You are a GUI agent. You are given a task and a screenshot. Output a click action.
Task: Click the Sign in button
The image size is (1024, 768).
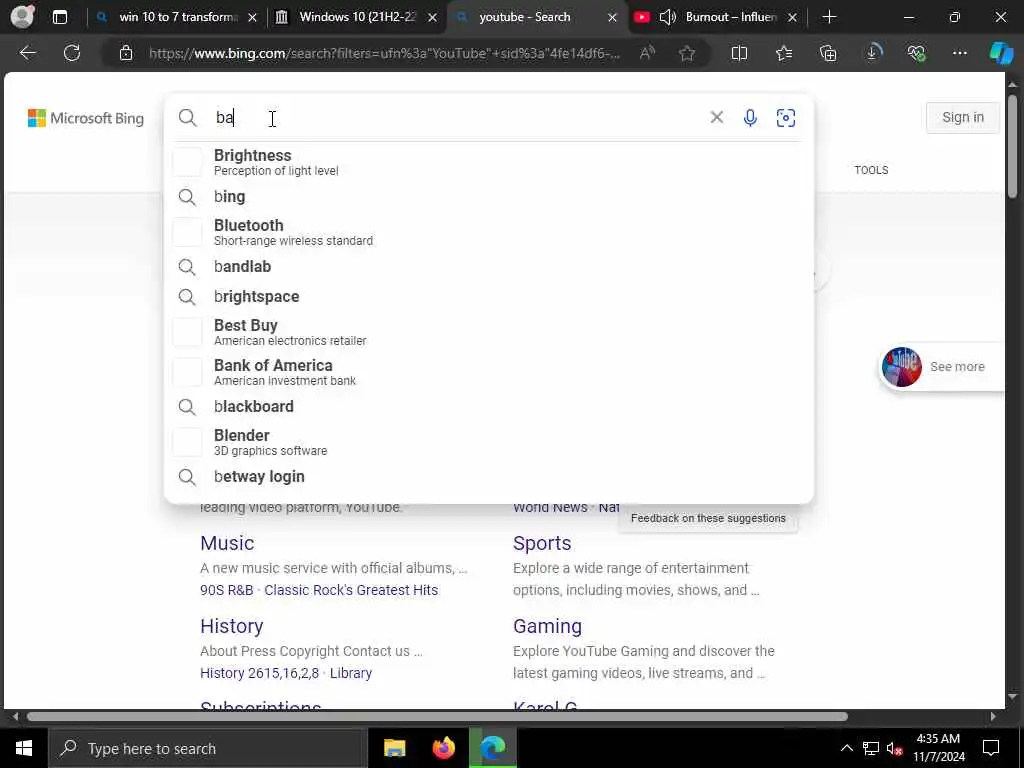tap(963, 118)
